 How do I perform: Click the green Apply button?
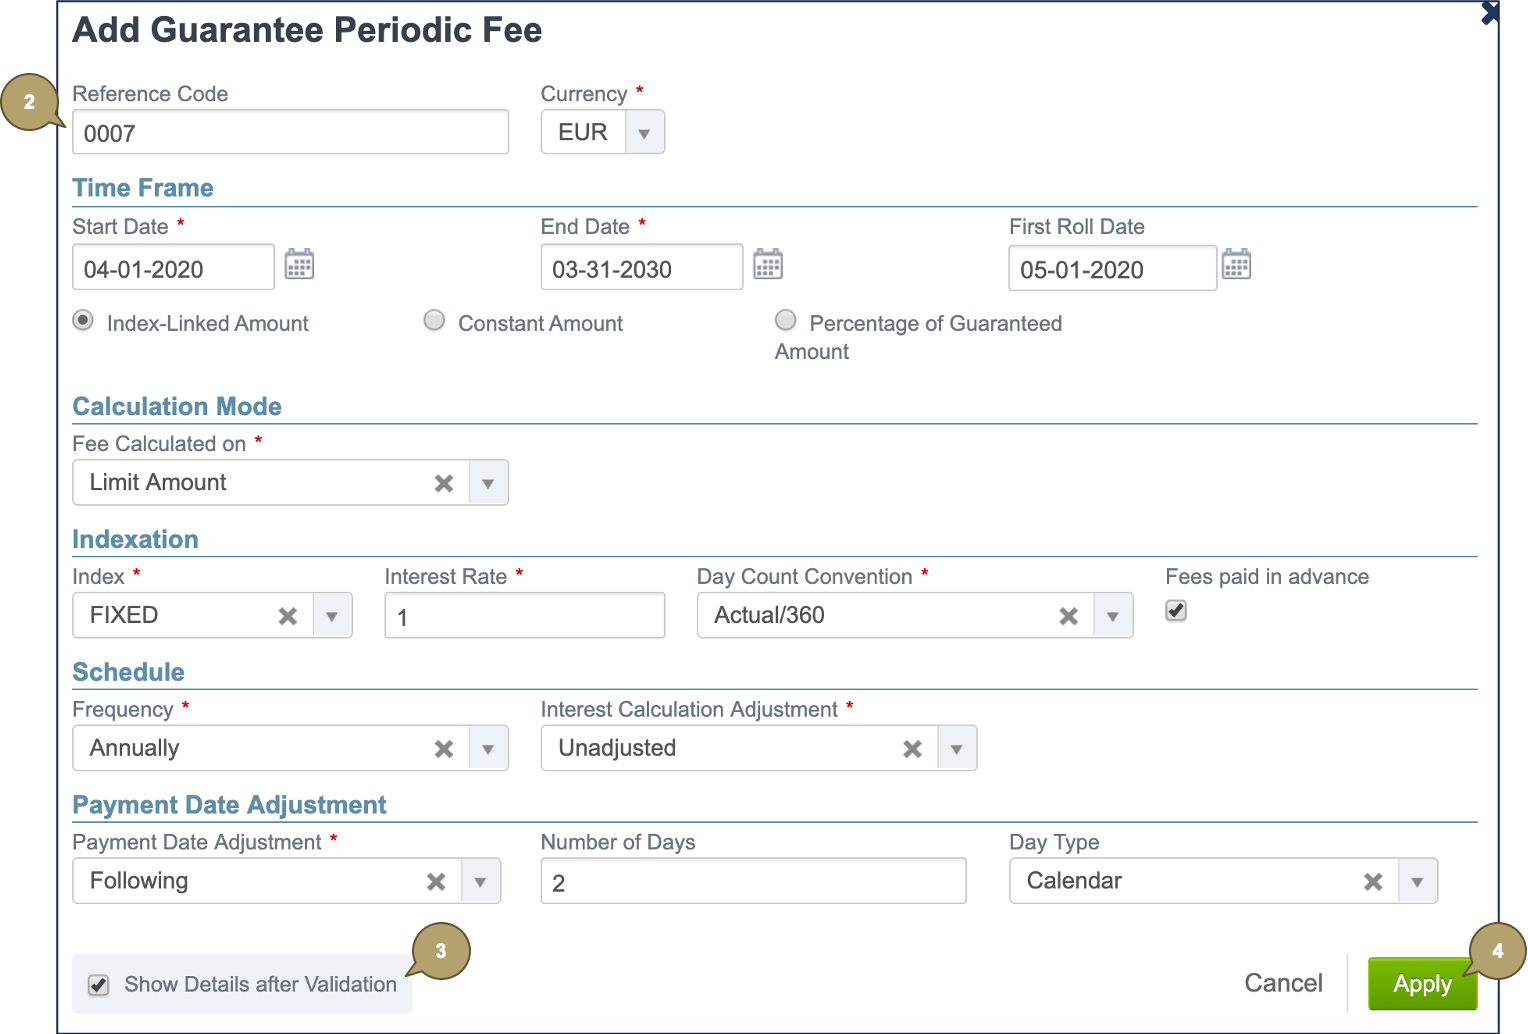pos(1421,984)
